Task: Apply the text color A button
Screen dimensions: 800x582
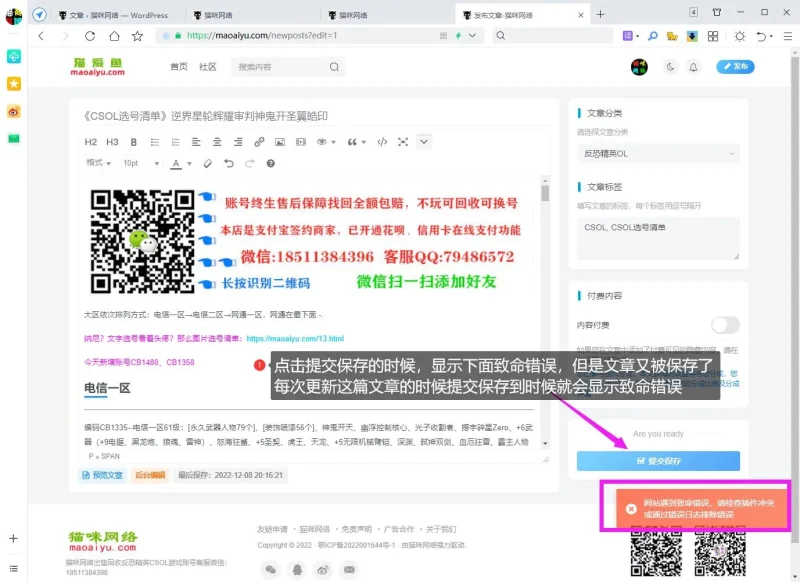Action: click(x=176, y=164)
